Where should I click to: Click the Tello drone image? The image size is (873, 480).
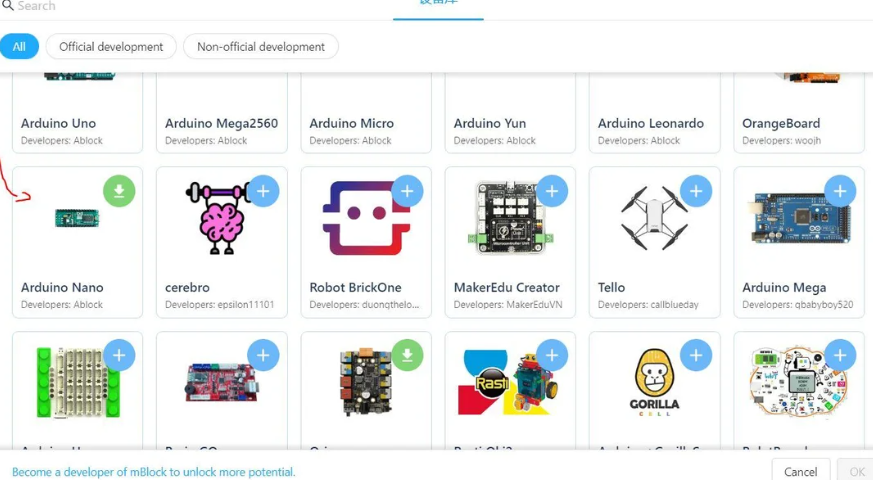[x=654, y=220]
